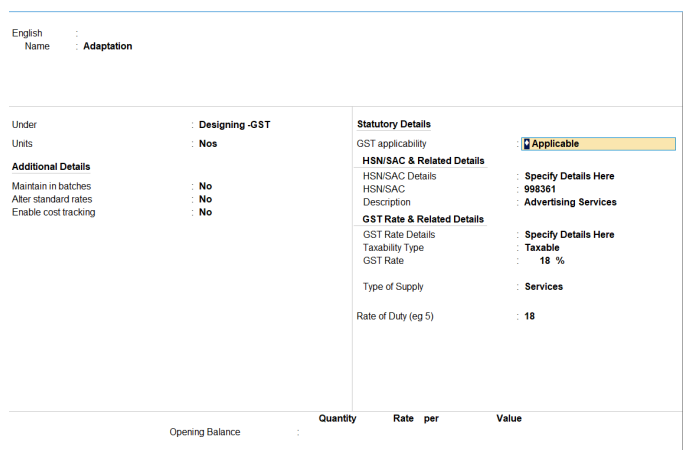Viewport: 698px width, 456px height.
Task: Click the English language alias field
Action: [100, 33]
